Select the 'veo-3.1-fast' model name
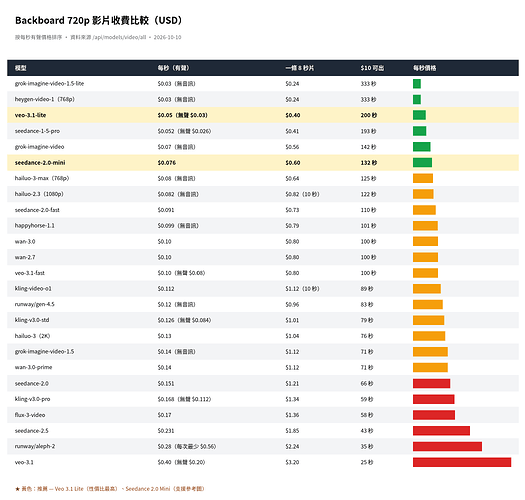Screen dimensions: 525x500 point(29,273)
